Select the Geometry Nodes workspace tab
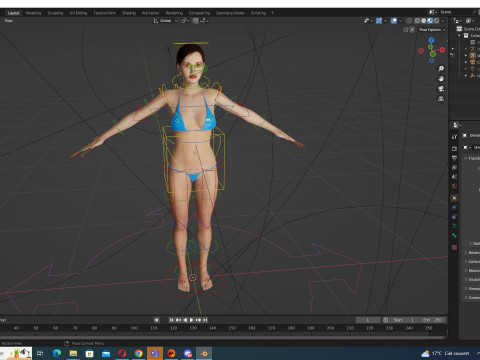 click(x=230, y=13)
